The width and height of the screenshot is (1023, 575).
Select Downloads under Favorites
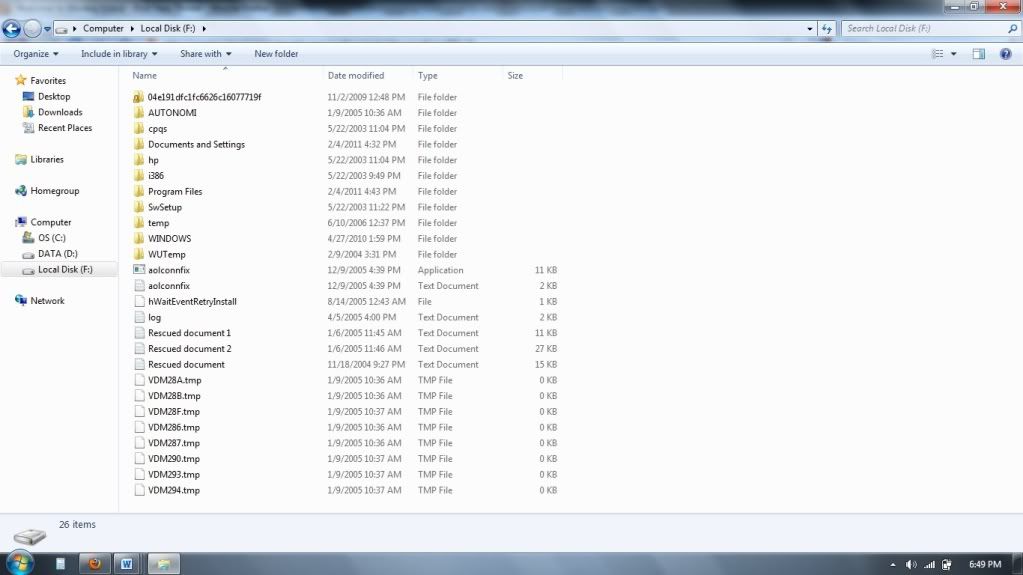[60, 112]
